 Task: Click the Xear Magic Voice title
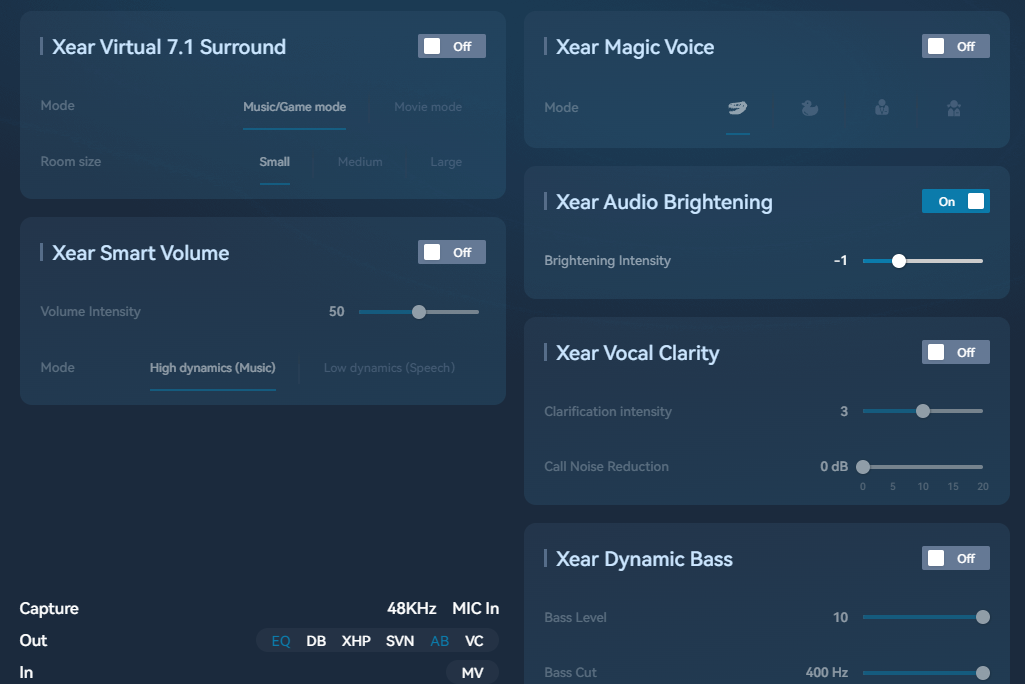pyautogui.click(x=635, y=47)
